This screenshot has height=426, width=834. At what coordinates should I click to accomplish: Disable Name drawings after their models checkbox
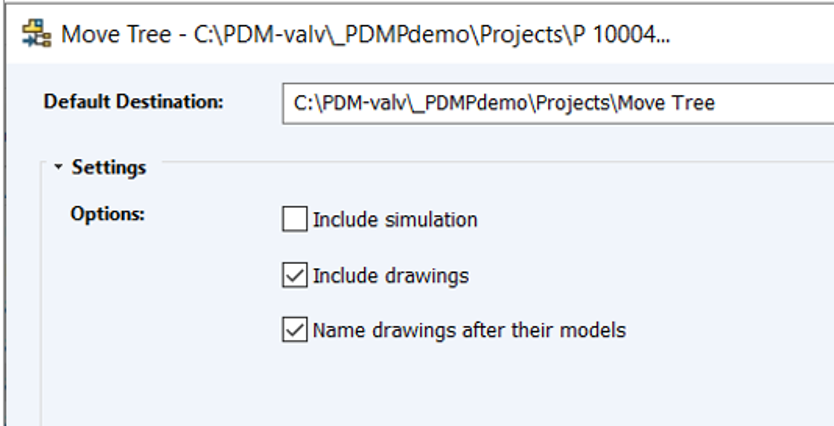tap(295, 329)
